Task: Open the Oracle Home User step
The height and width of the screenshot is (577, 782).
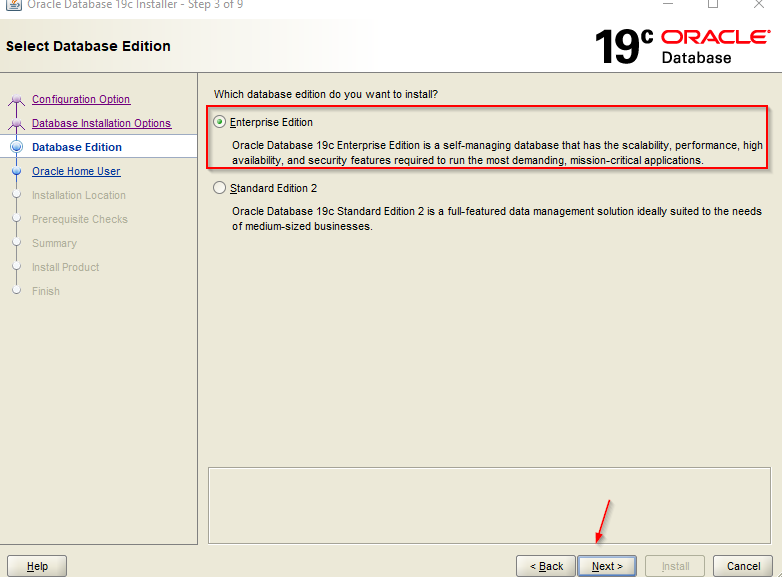Action: point(76,171)
